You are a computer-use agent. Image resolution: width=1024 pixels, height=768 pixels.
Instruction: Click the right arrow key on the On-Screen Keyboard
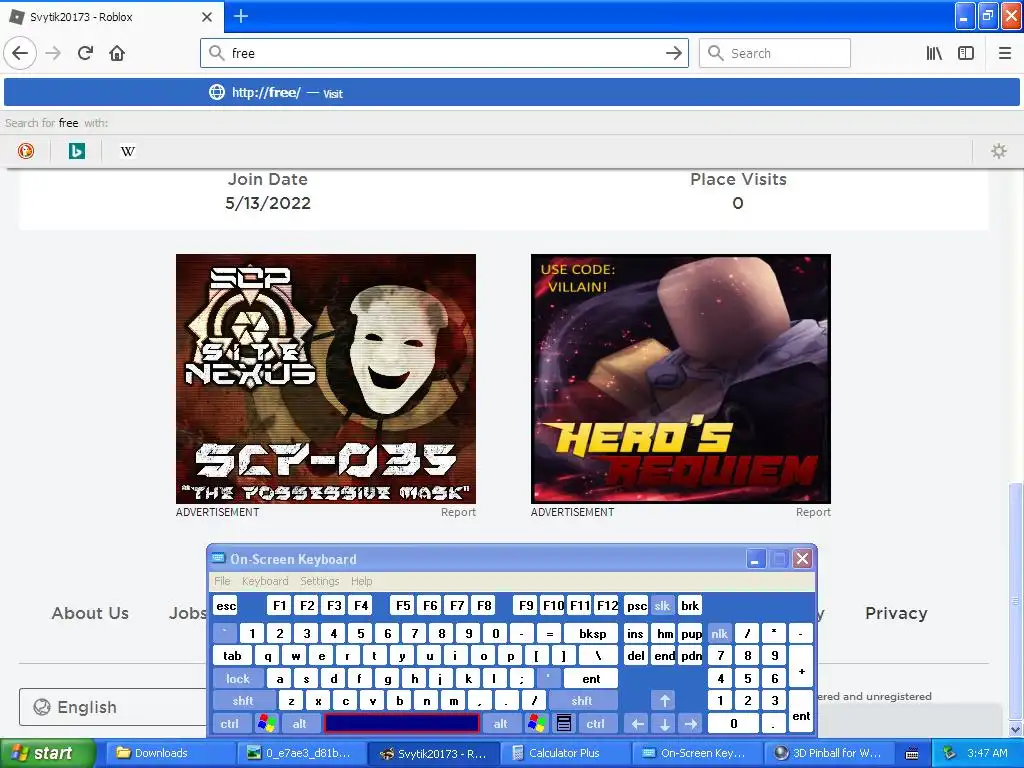pyautogui.click(x=691, y=724)
